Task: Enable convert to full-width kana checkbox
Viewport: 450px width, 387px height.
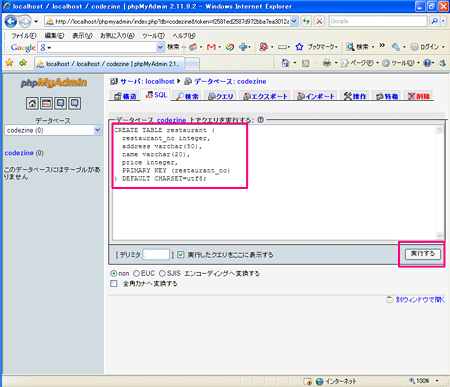Action: pyautogui.click(x=114, y=284)
